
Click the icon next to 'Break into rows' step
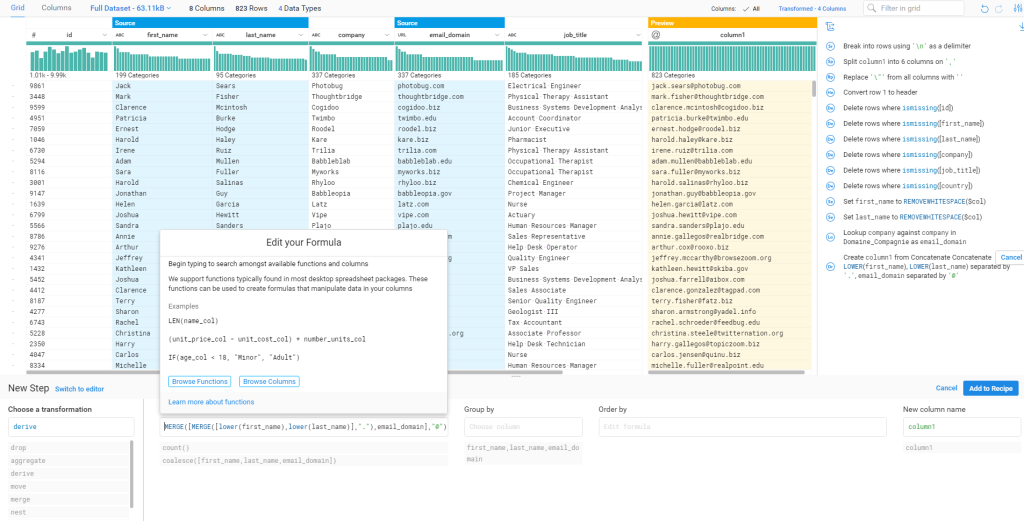pos(830,46)
